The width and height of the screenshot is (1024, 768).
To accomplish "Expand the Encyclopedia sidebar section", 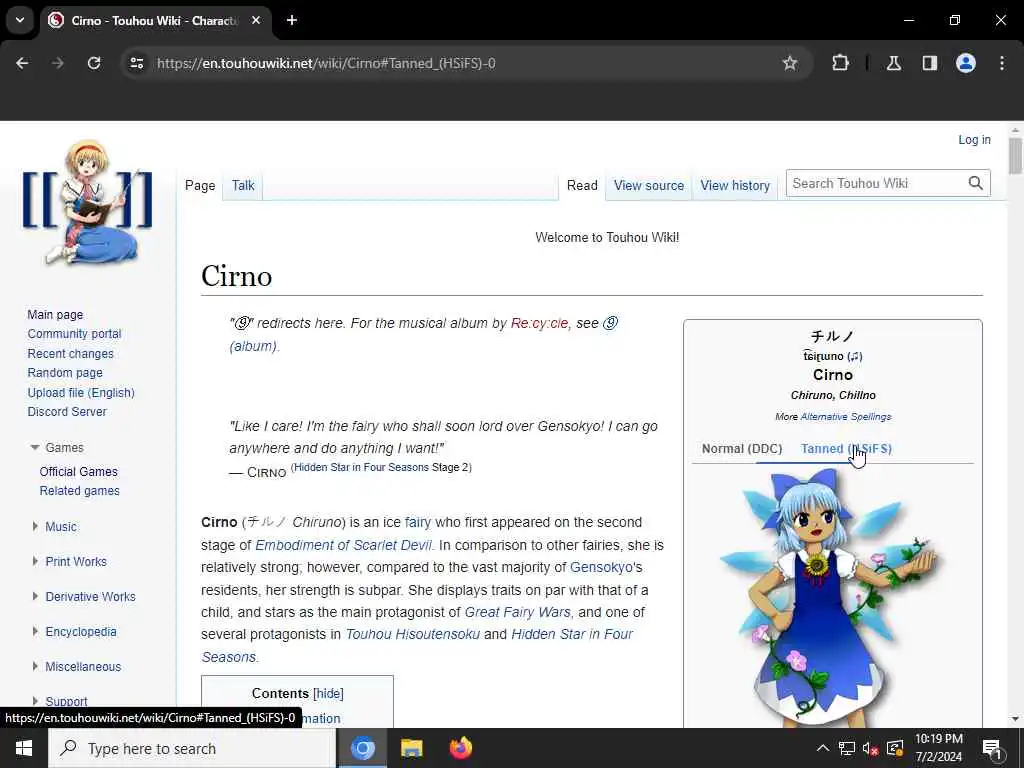I will point(35,632).
